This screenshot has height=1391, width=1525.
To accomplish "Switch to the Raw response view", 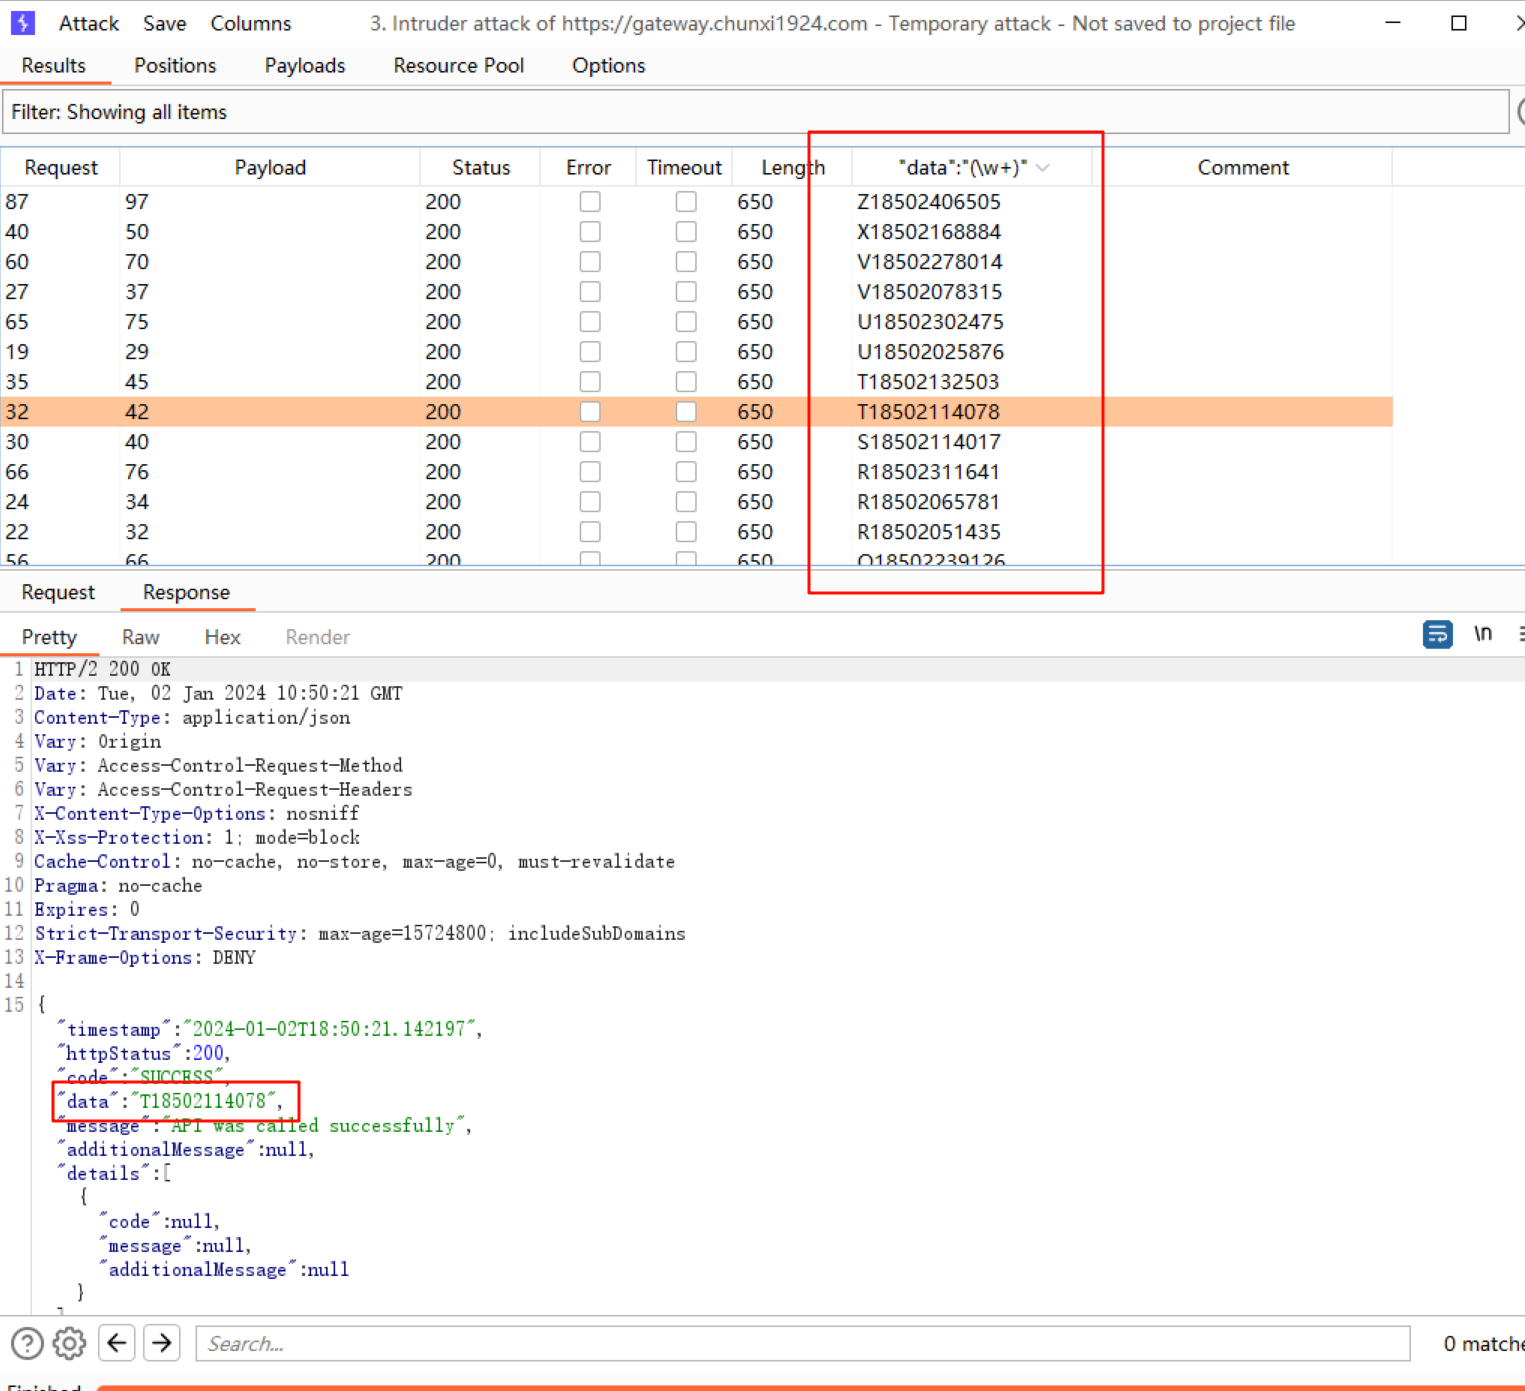I will pos(140,637).
